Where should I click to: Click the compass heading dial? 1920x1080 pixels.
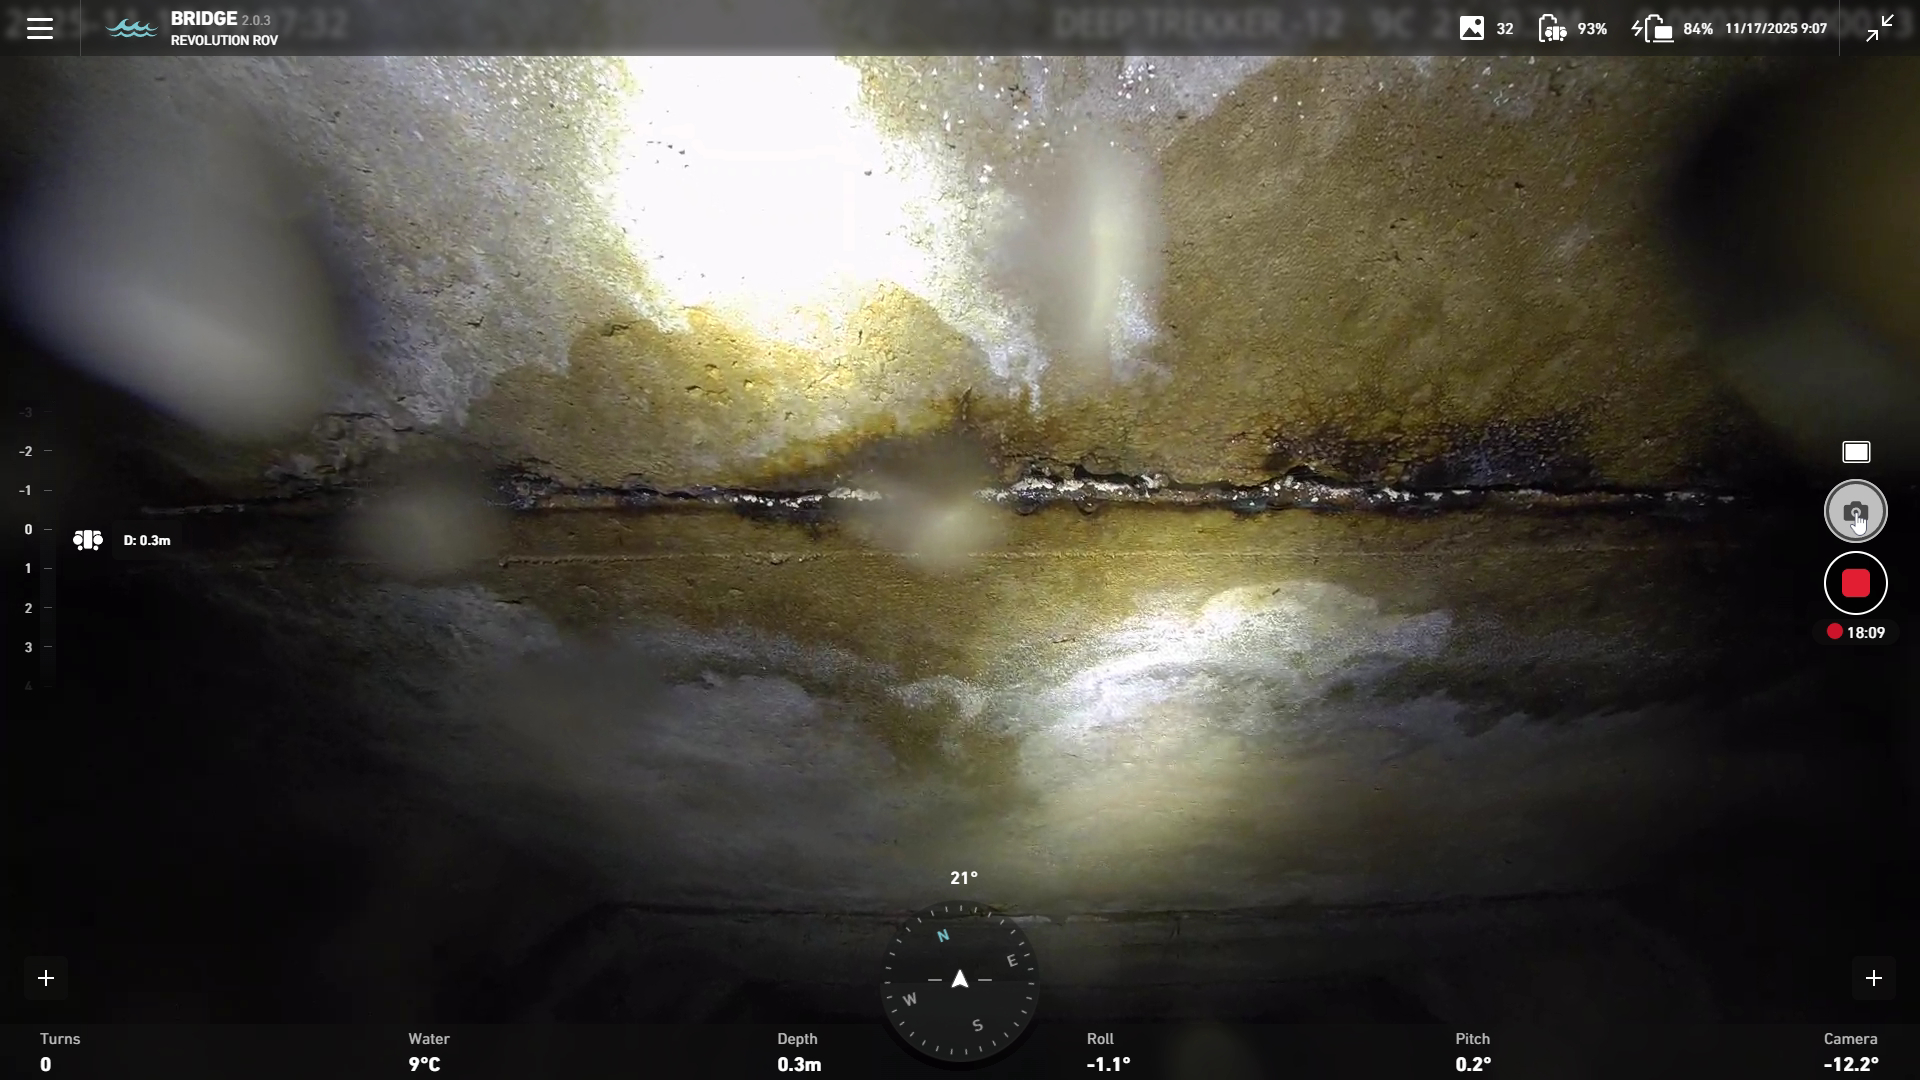960,980
